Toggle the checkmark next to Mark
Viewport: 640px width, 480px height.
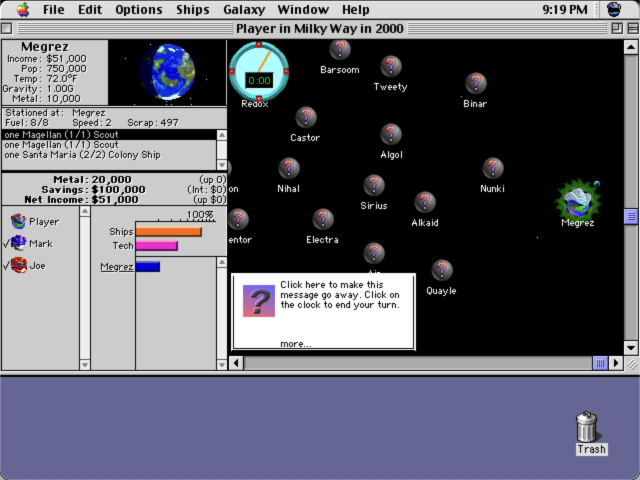[6, 244]
